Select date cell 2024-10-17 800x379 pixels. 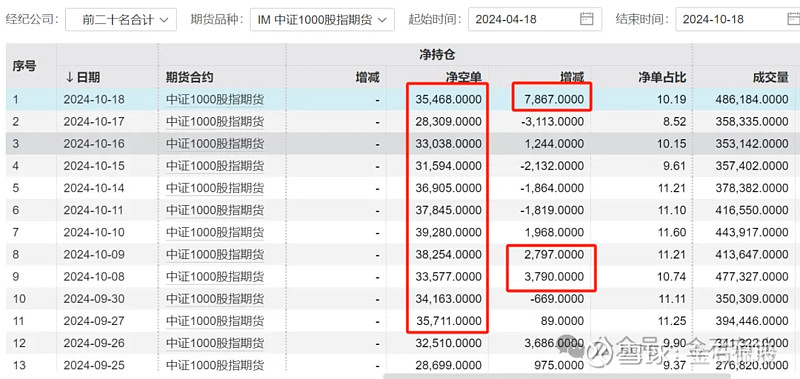click(94, 121)
